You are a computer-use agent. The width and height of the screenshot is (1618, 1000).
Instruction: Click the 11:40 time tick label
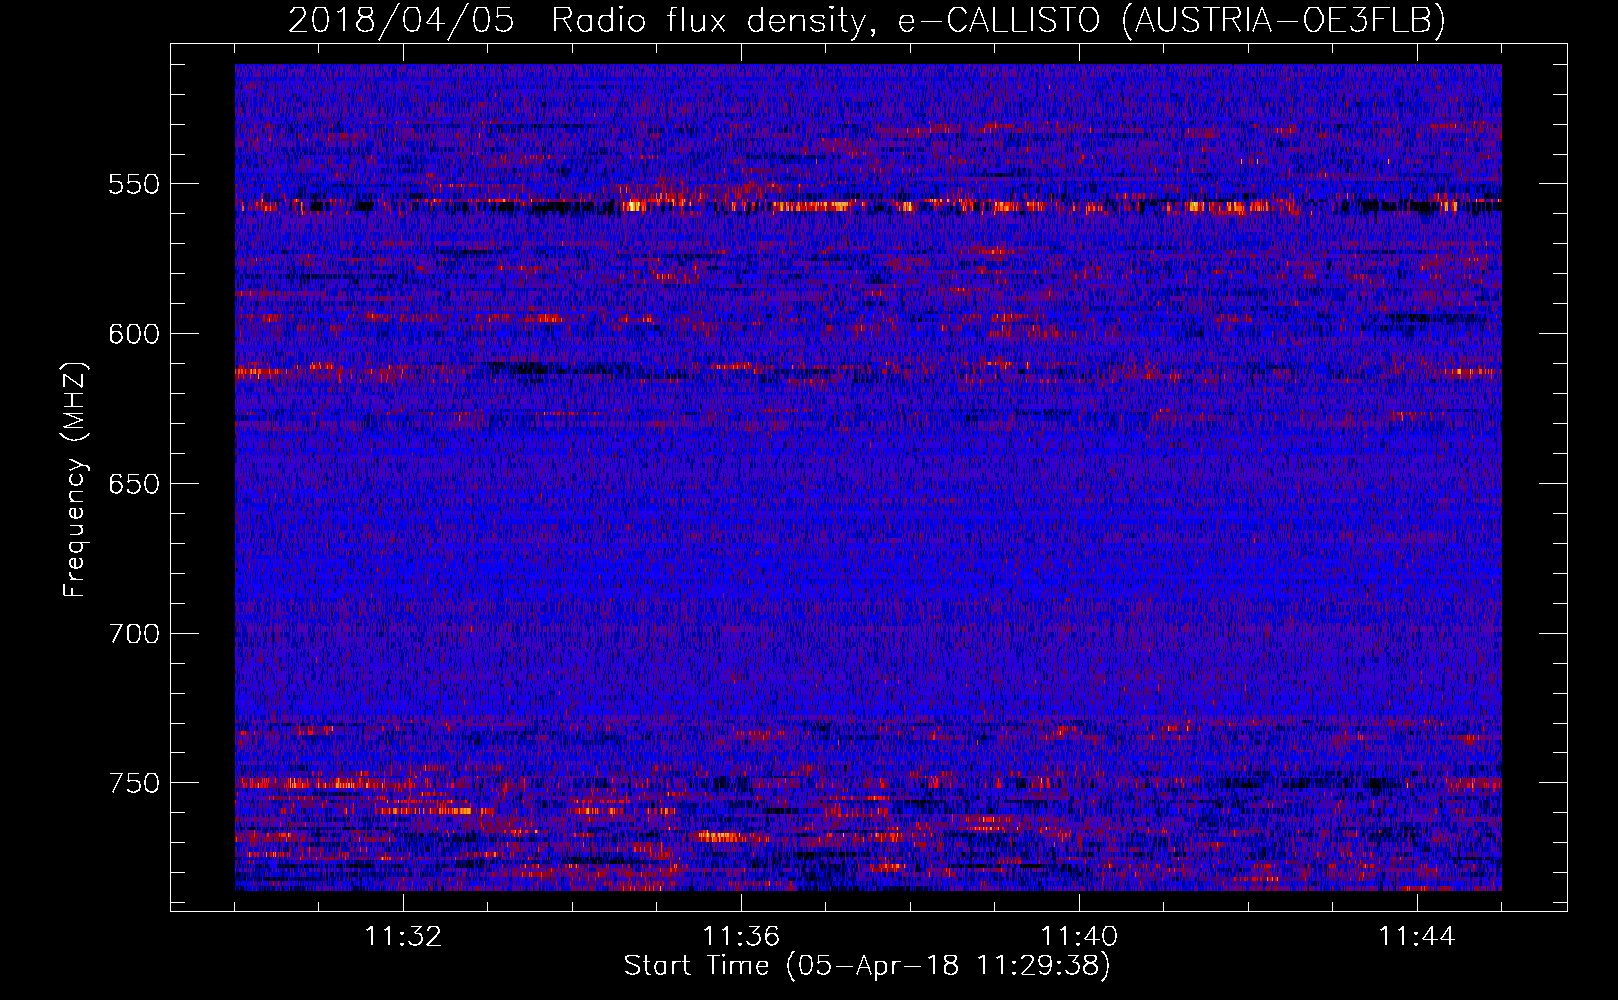(1079, 937)
